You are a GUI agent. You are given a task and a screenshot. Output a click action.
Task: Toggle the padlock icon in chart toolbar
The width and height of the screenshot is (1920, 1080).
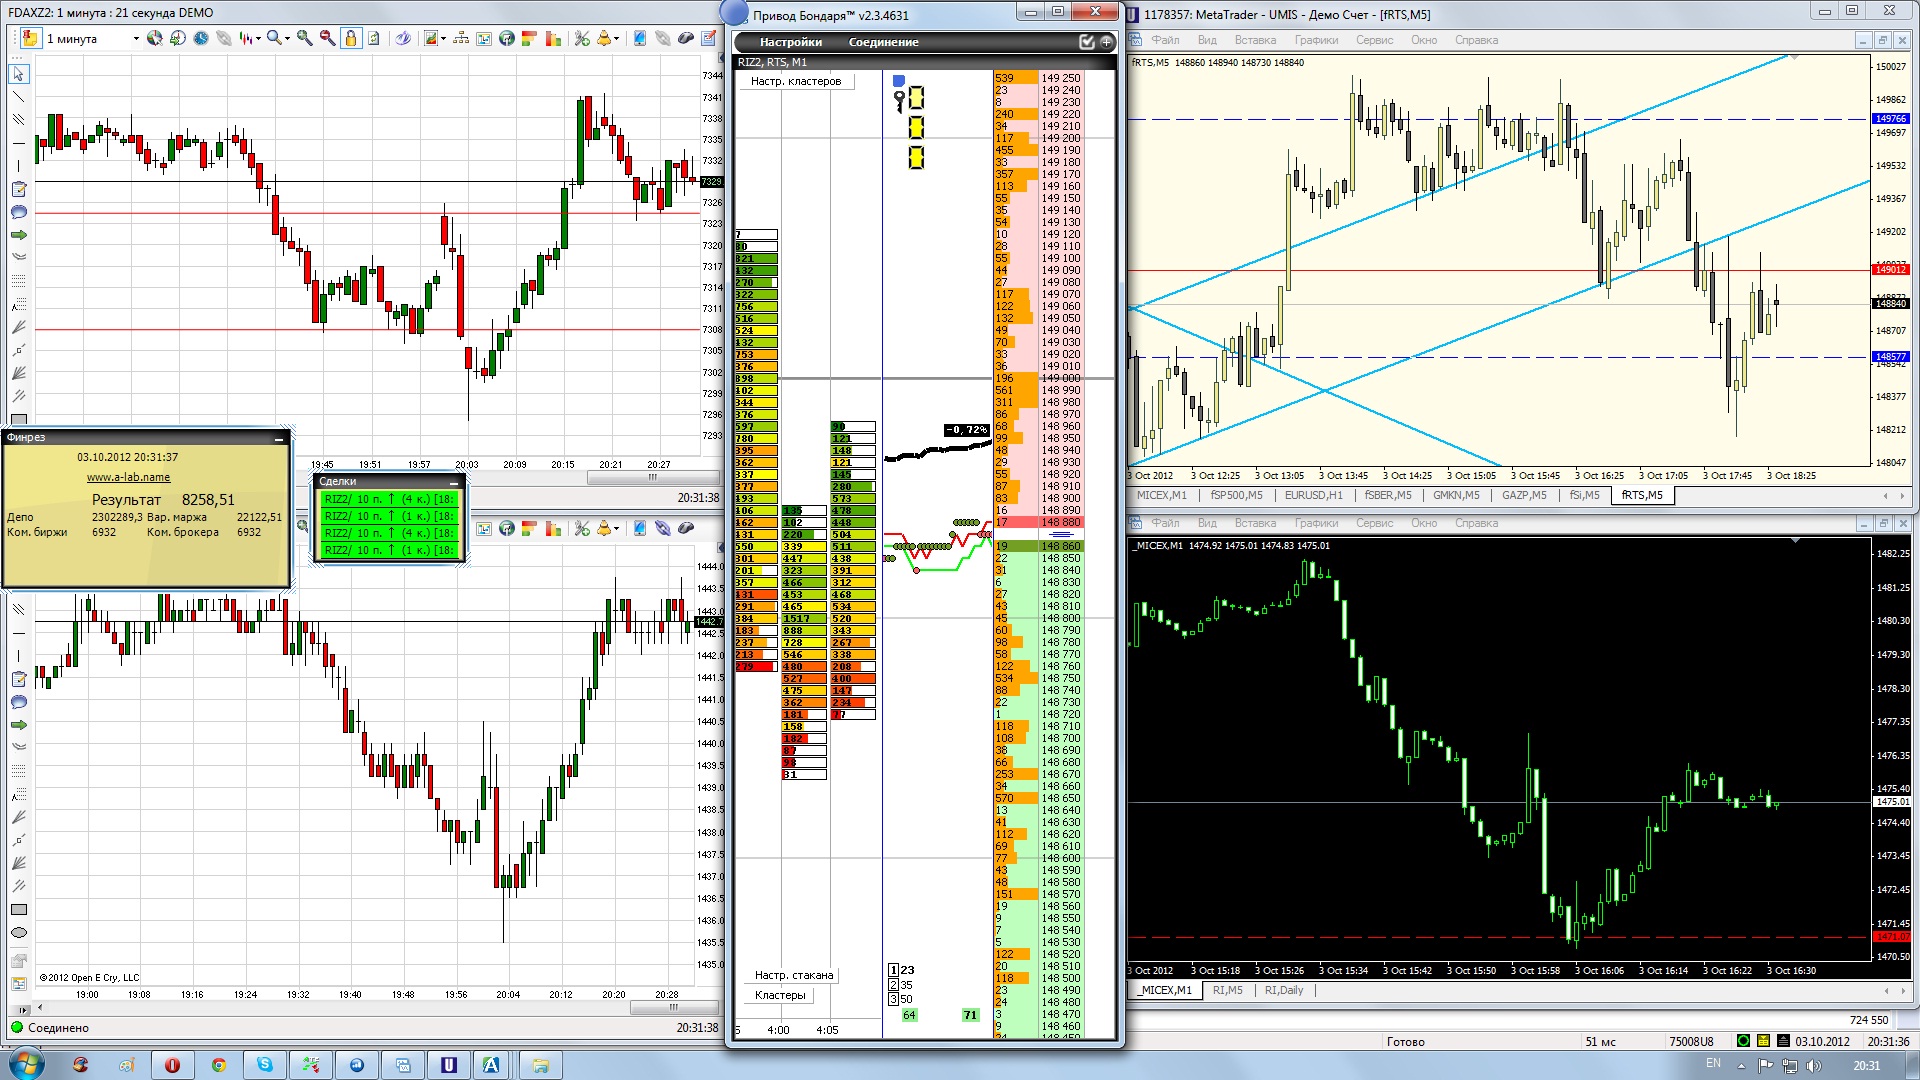351,38
